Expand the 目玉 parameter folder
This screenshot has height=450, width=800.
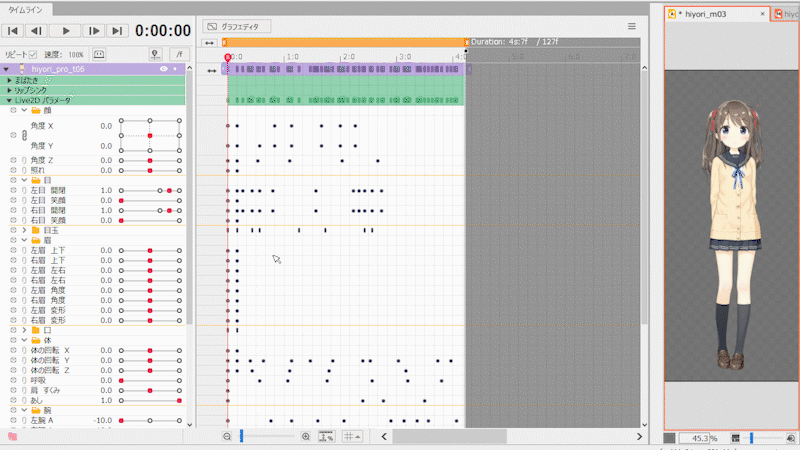click(x=25, y=230)
